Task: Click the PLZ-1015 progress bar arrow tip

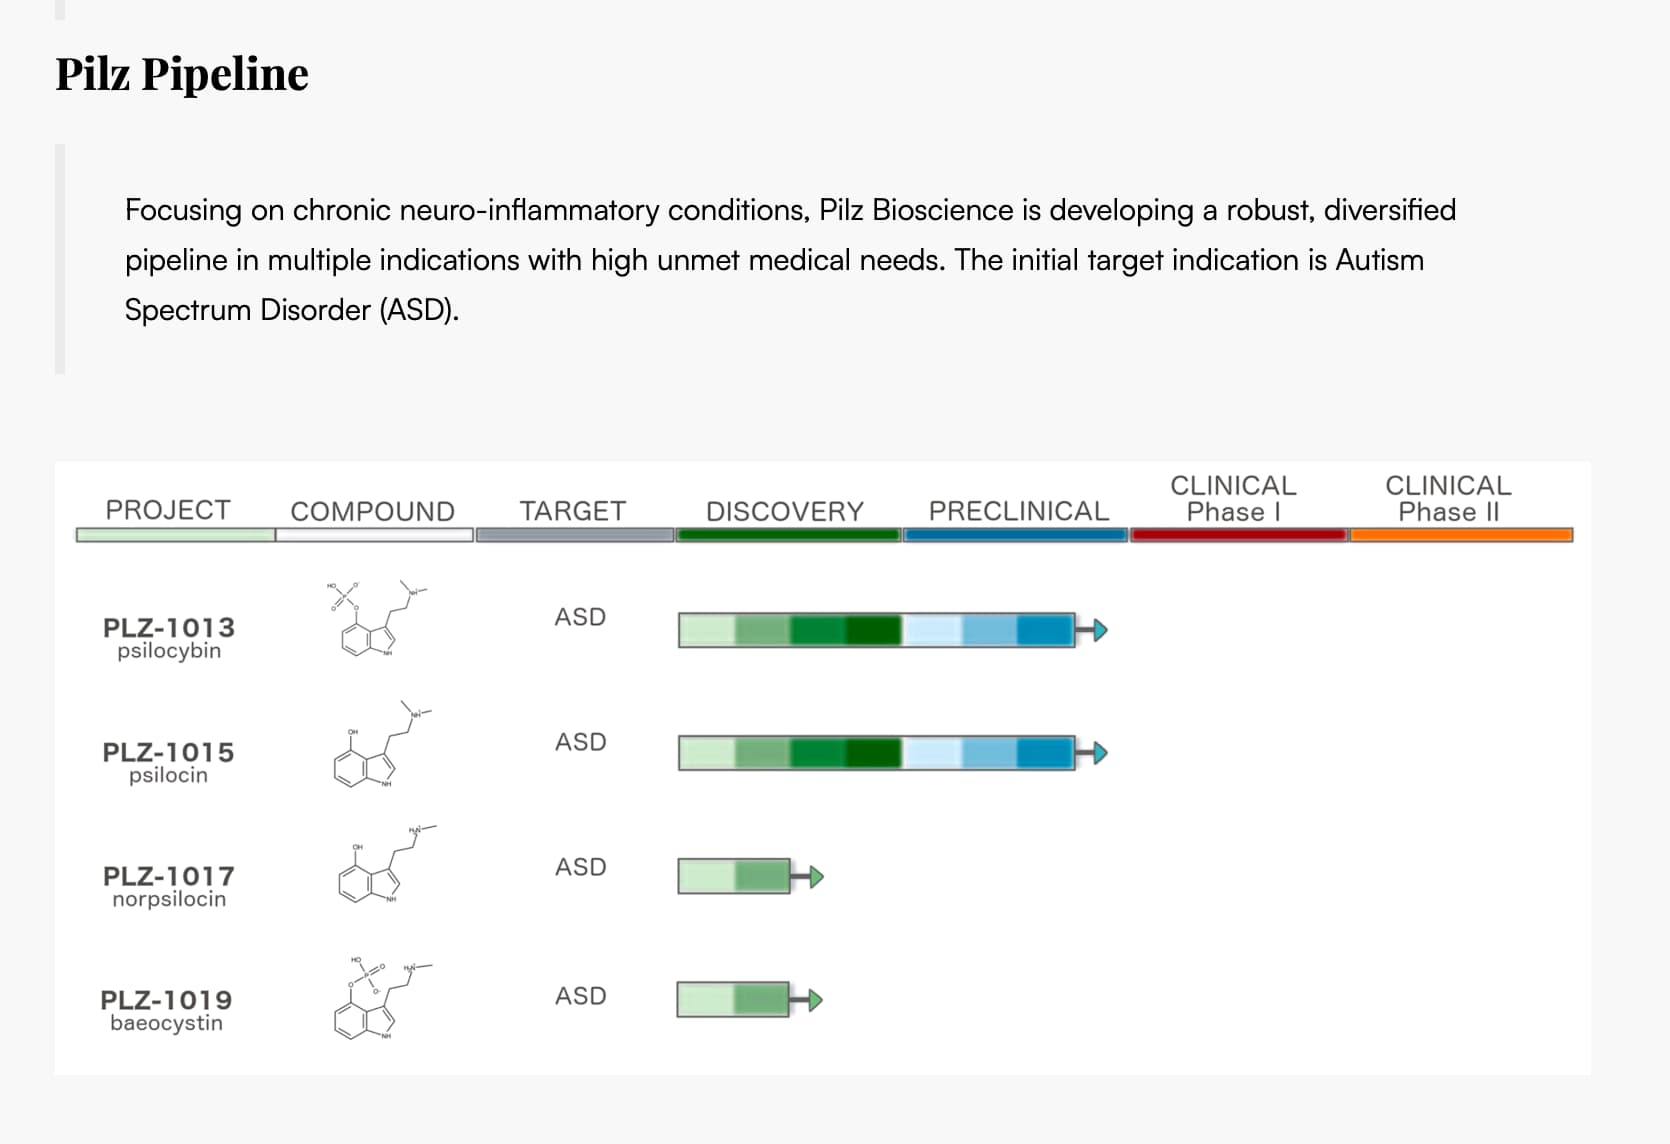Action: (1100, 753)
